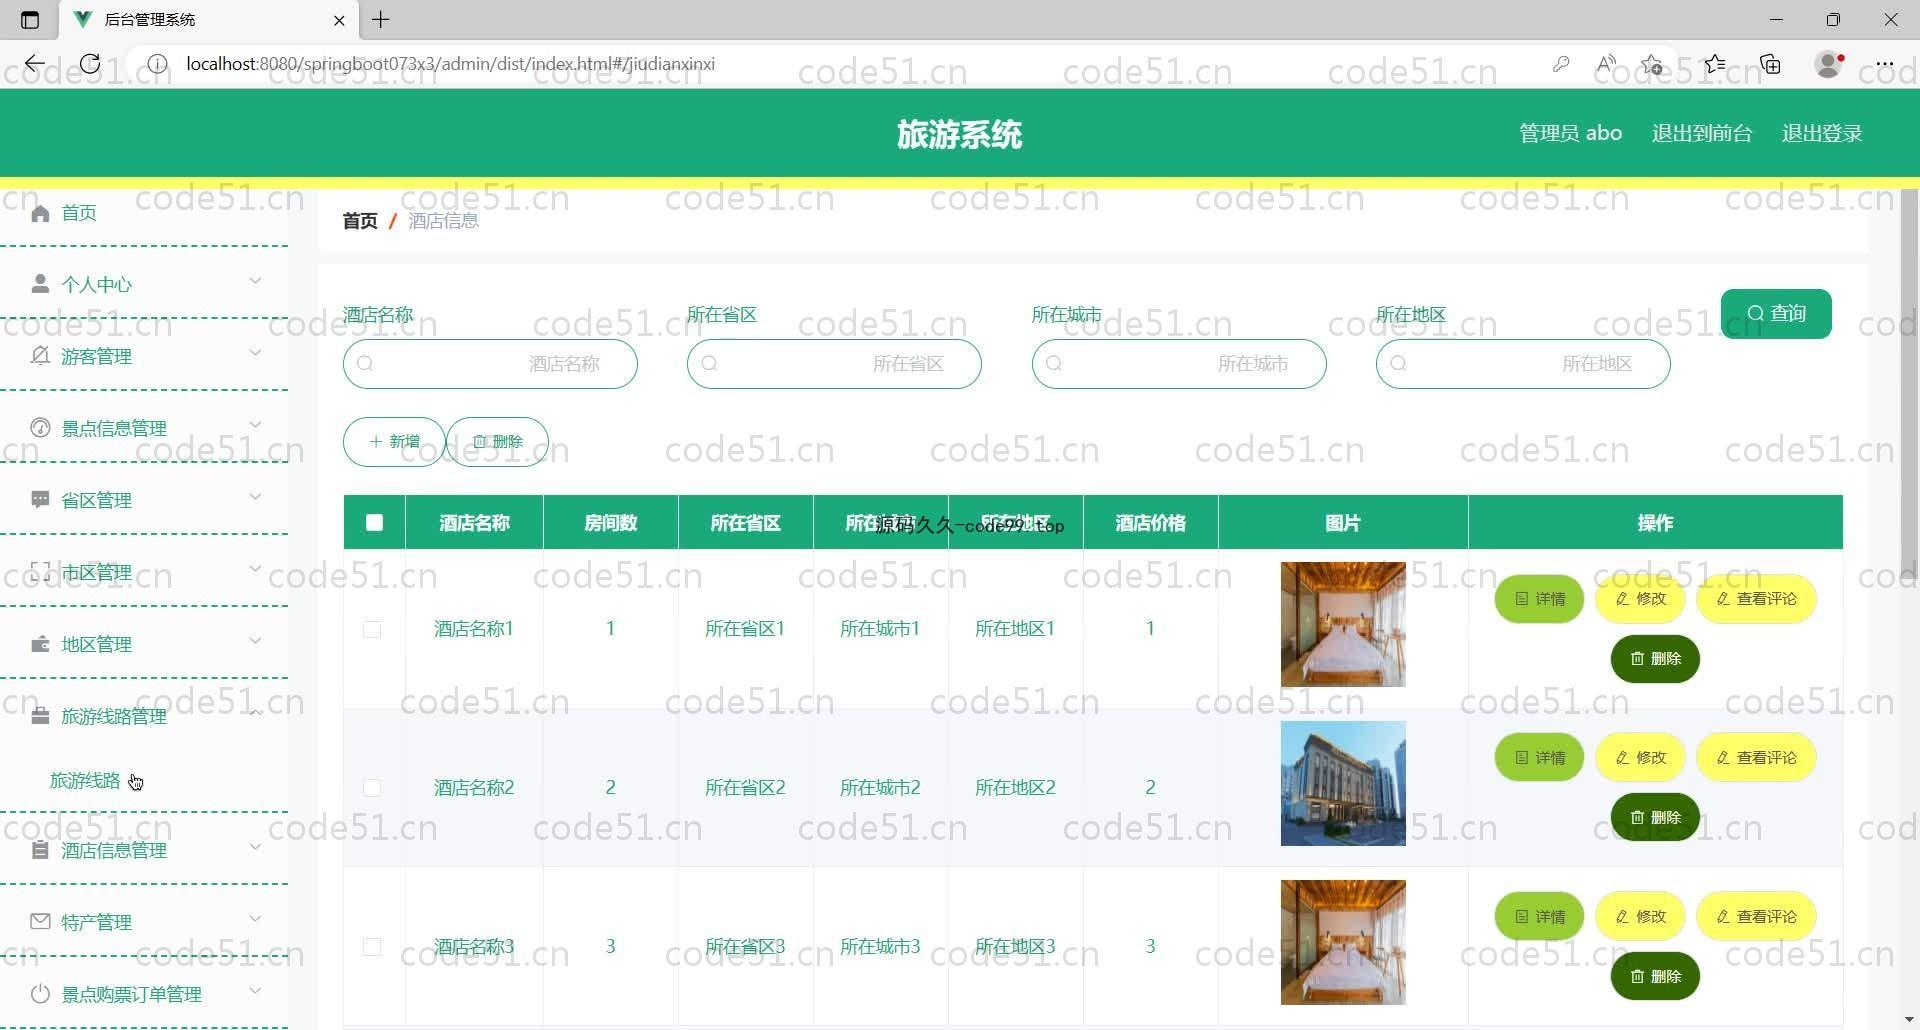Click the page vertical scrollbar

click(1909, 385)
